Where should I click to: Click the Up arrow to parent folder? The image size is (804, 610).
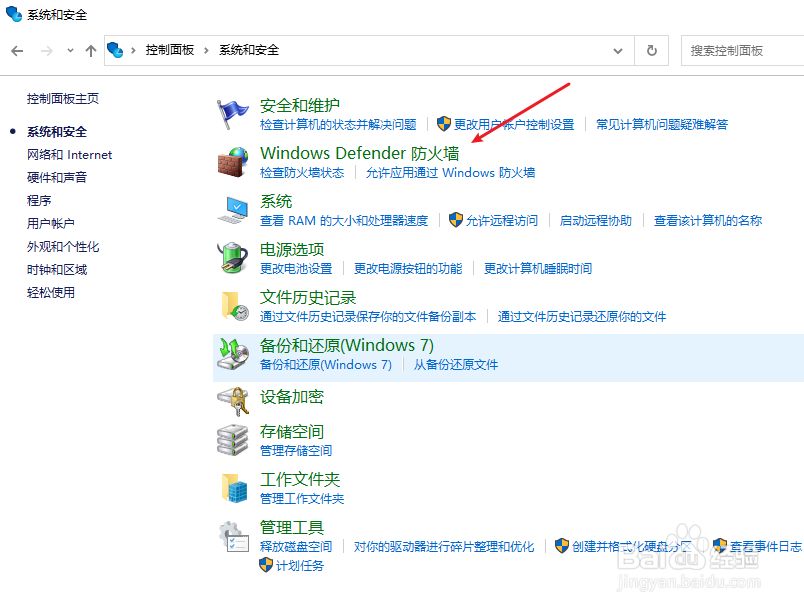point(91,51)
